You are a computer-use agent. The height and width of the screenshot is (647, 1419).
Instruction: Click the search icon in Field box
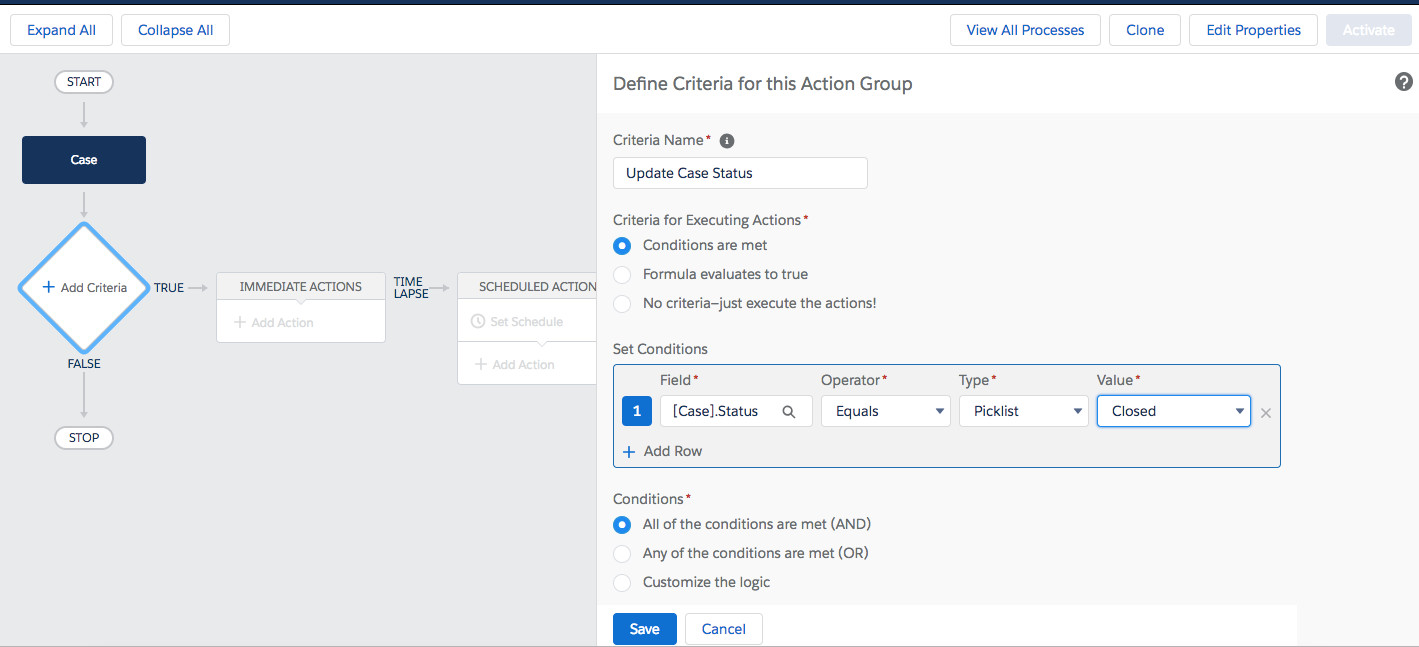coord(788,411)
